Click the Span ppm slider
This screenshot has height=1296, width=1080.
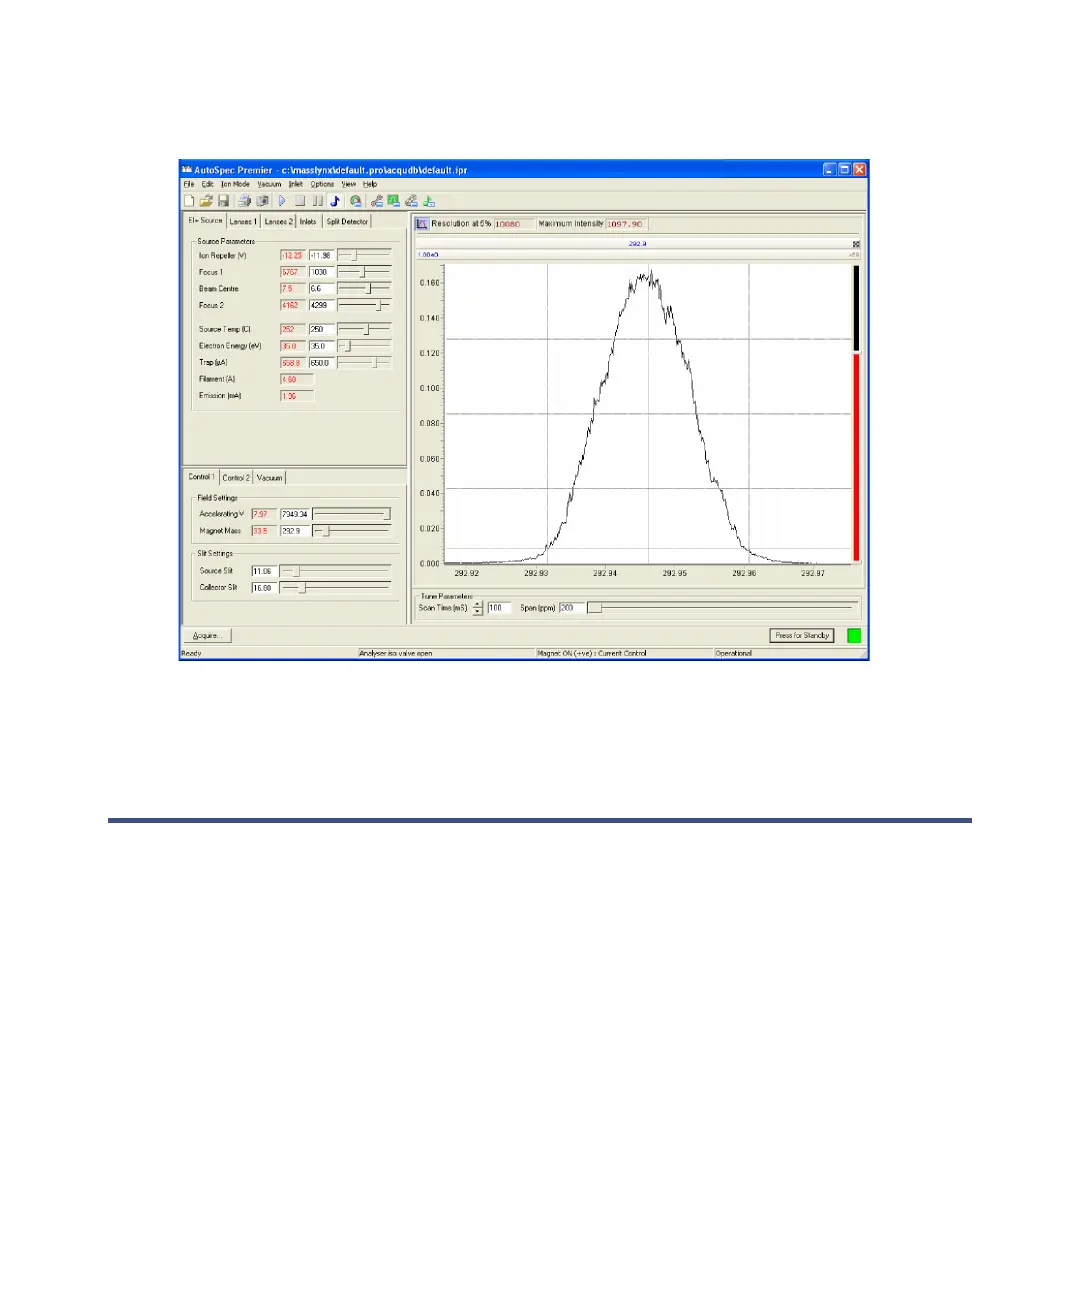(x=721, y=608)
